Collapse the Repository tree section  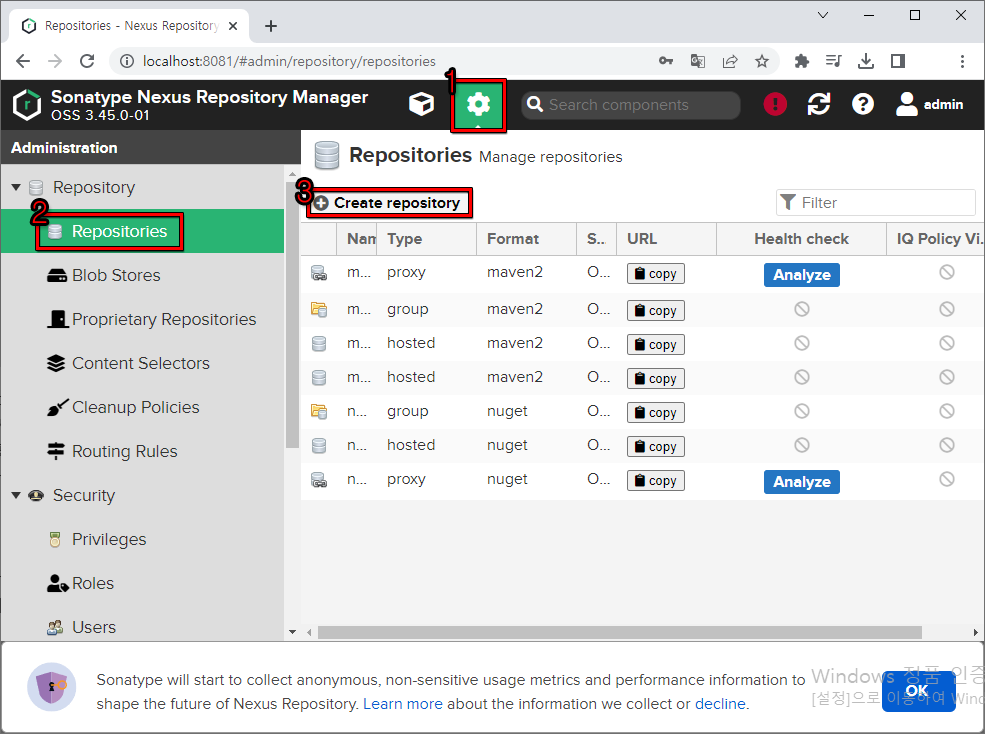tap(16, 187)
